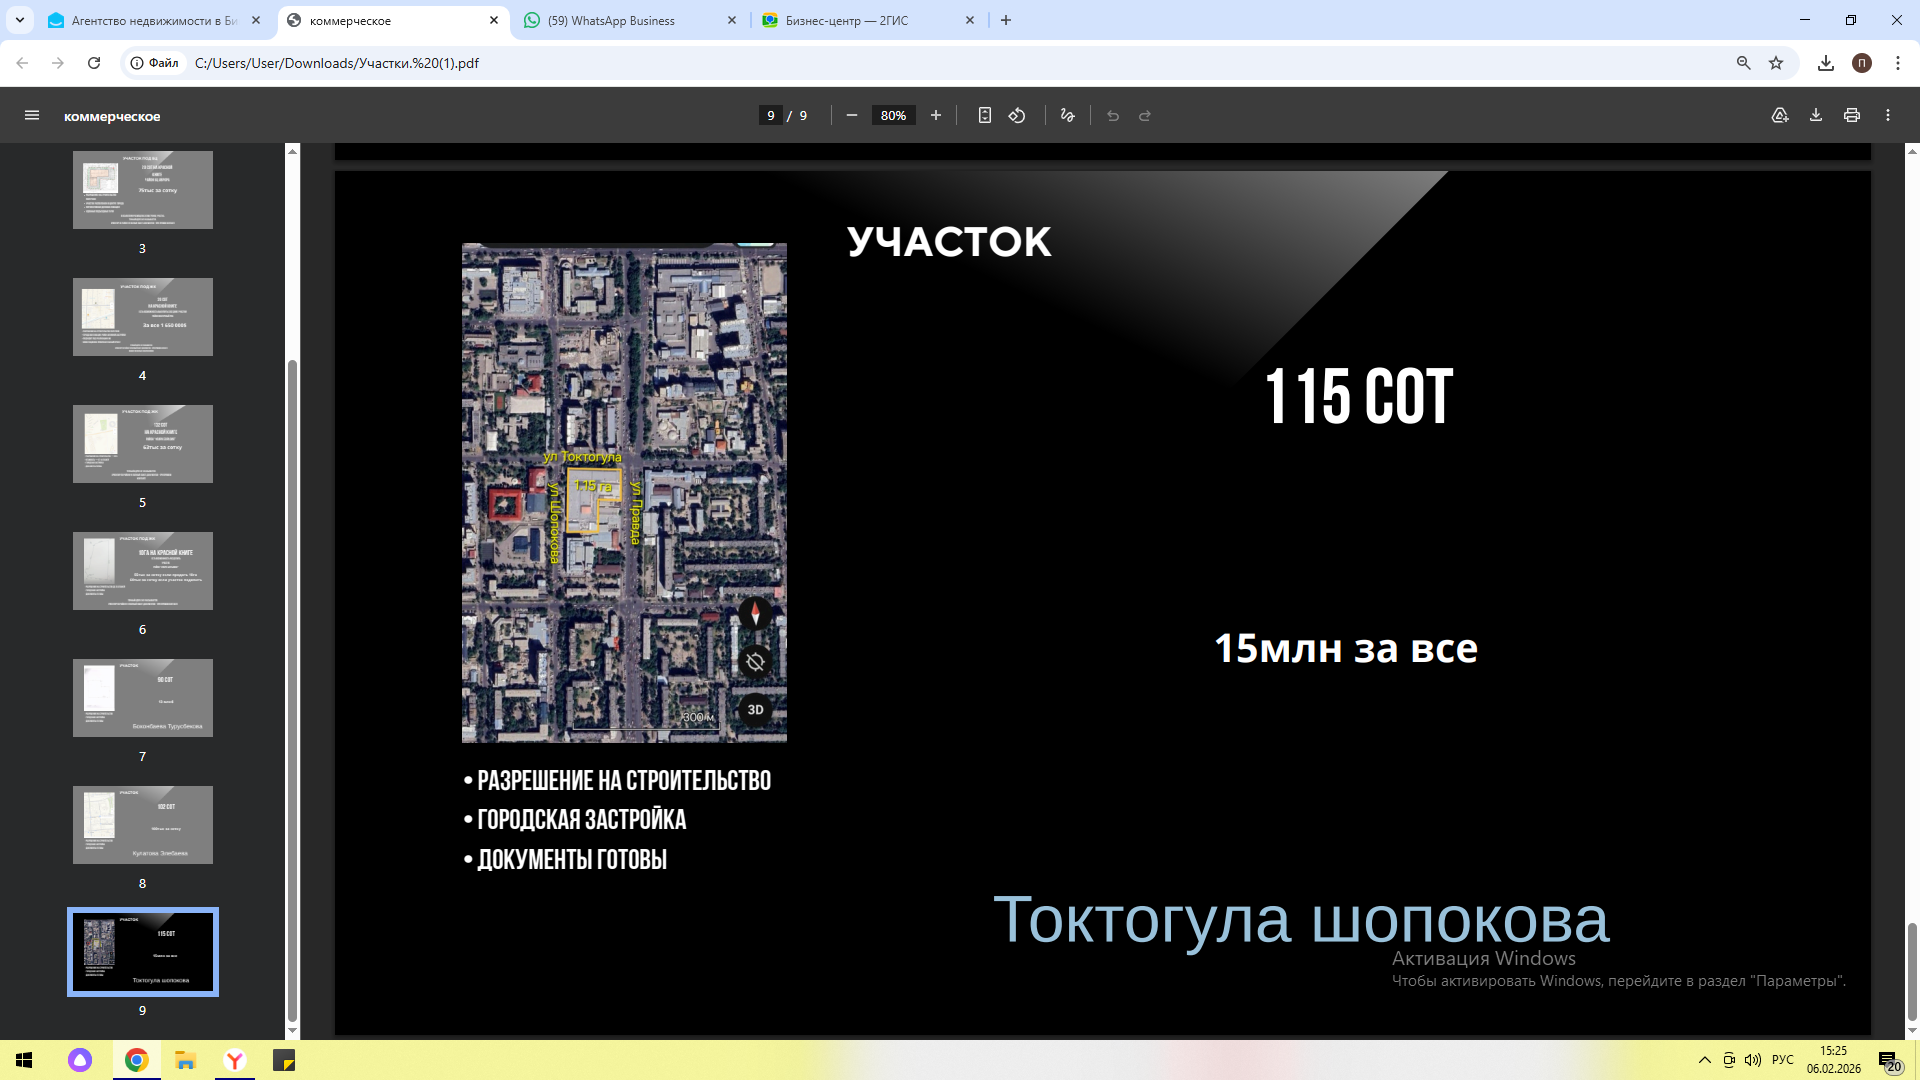Undo the last annotation

(1112, 115)
